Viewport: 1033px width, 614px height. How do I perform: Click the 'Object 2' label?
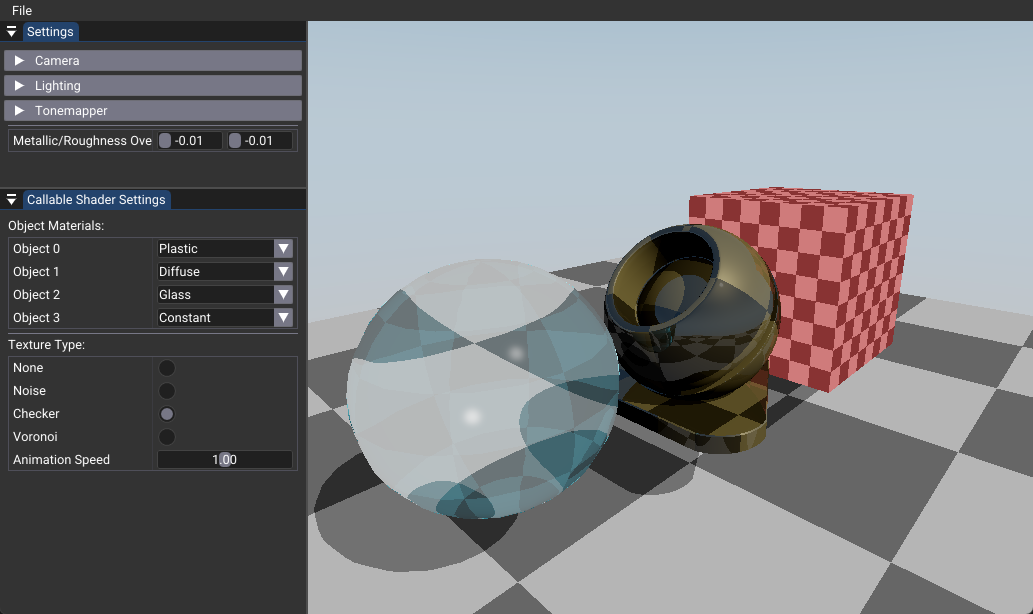point(36,294)
